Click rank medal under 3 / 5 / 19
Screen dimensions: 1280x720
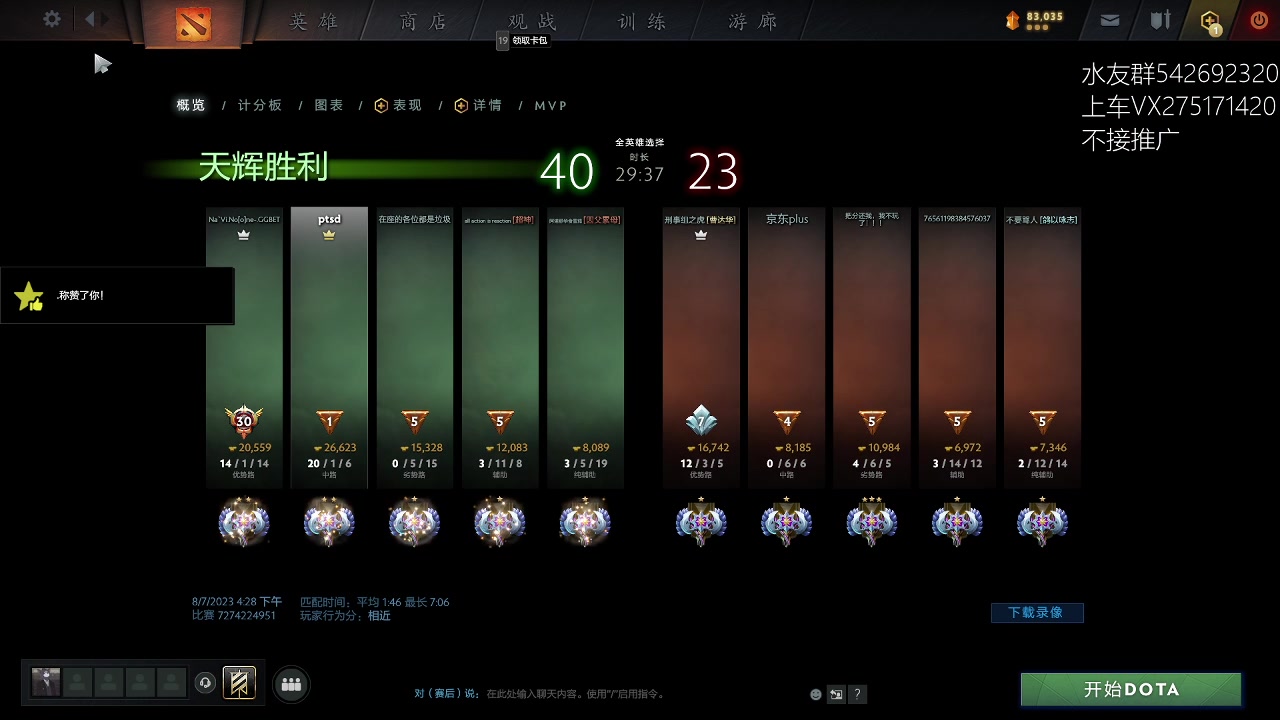[x=585, y=521]
